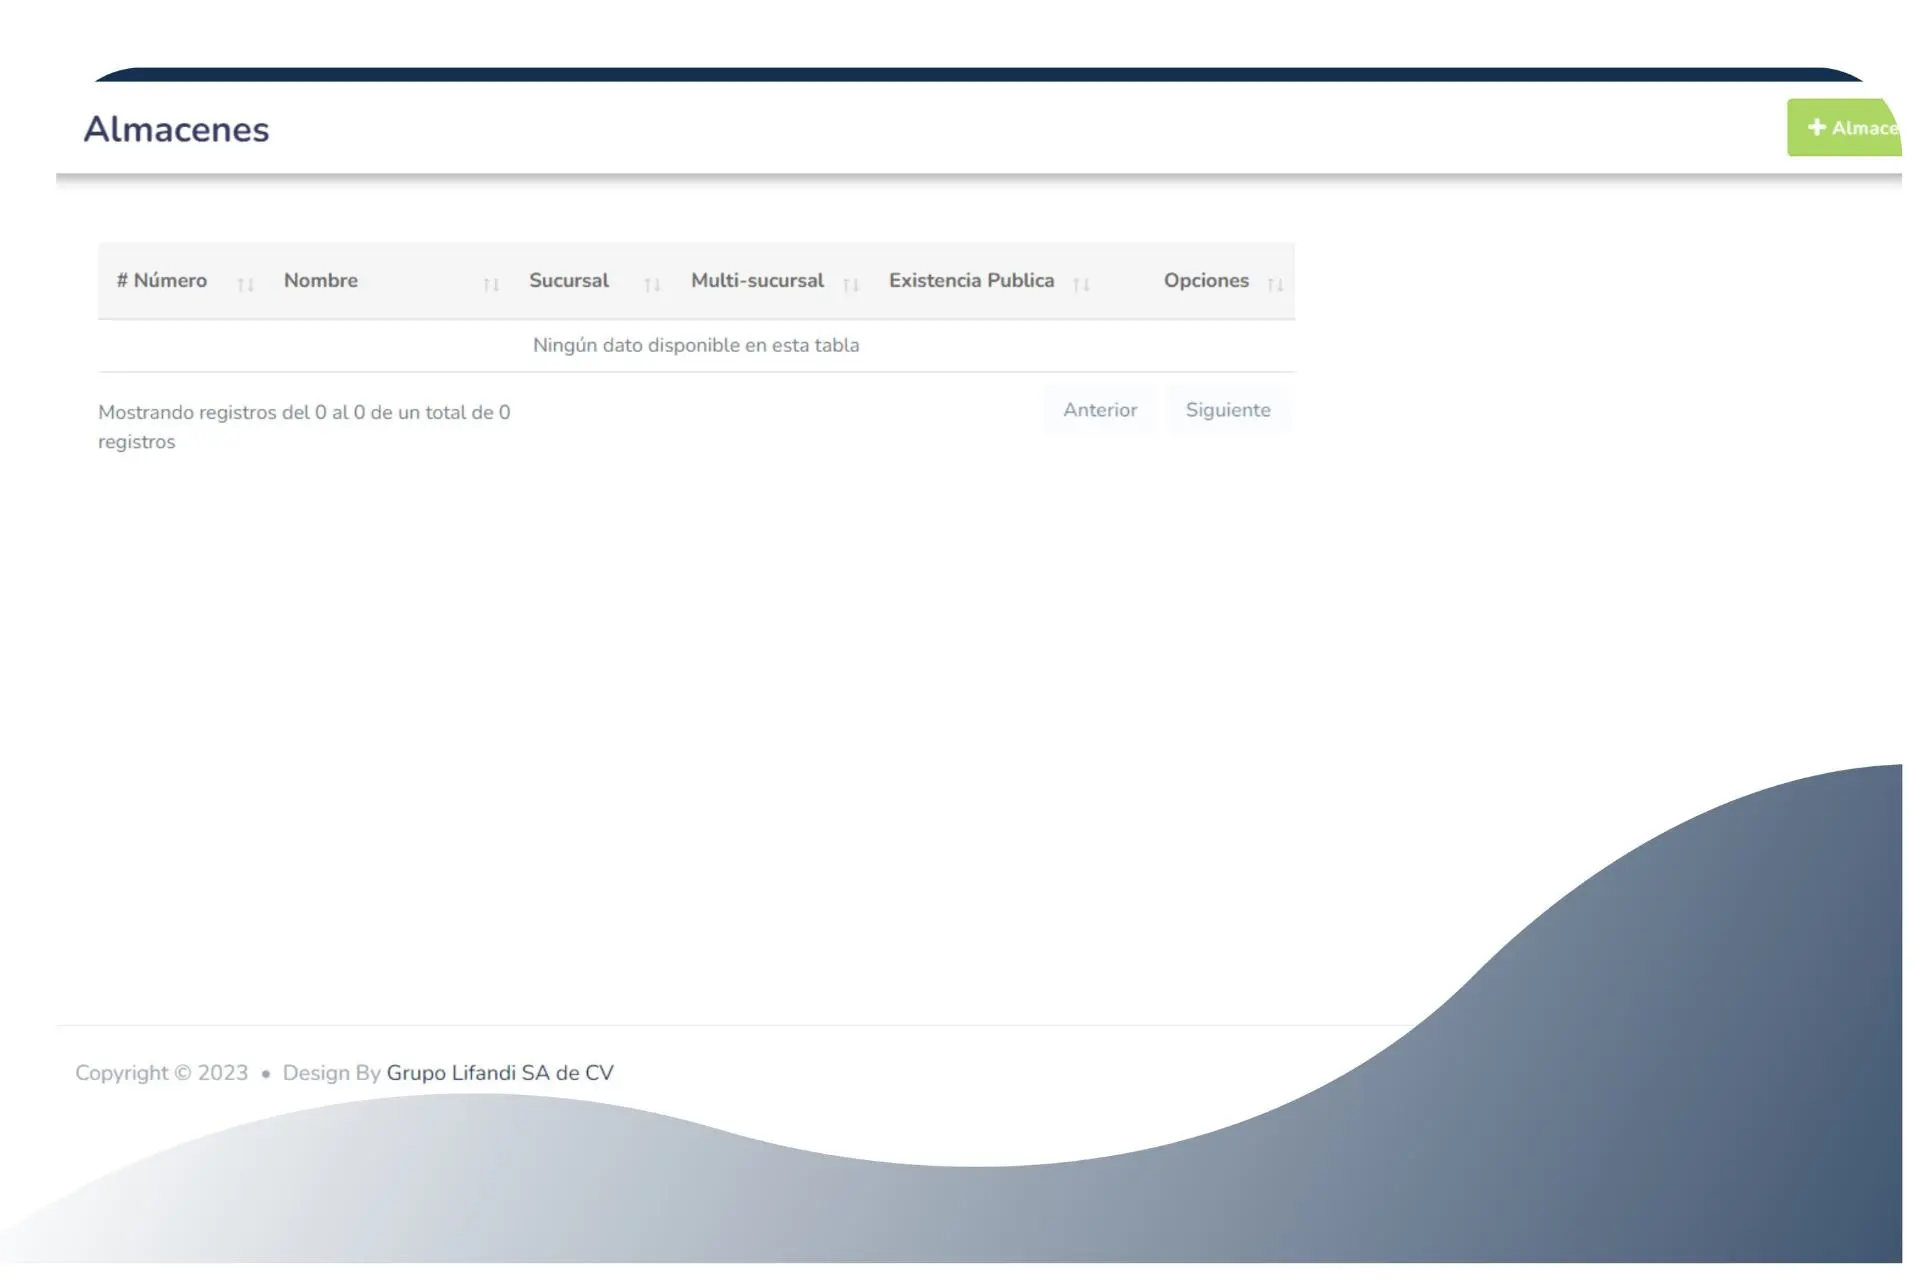Click the sort arrows beside Opciones
The width and height of the screenshot is (1920, 1280).
(1275, 285)
